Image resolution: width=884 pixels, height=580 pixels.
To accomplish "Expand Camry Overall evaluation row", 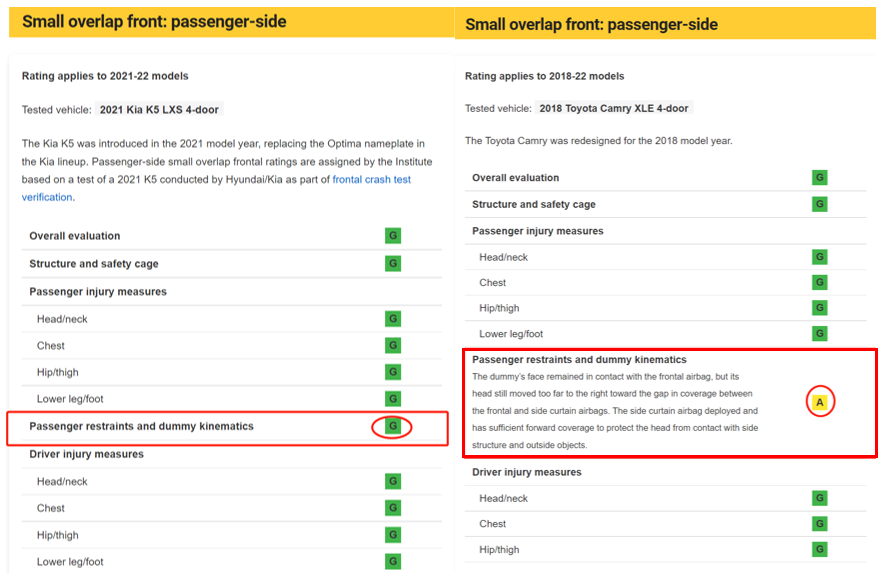I will pyautogui.click(x=665, y=178).
